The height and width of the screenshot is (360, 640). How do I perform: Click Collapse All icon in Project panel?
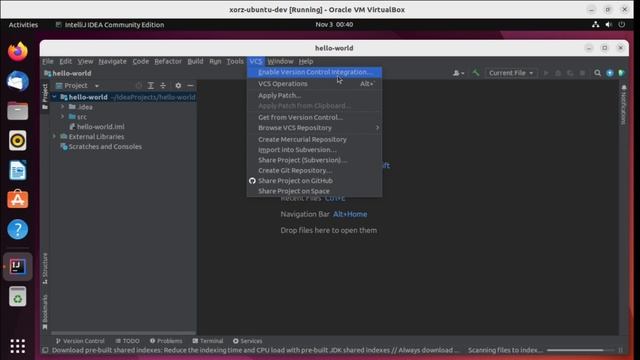(x=163, y=86)
